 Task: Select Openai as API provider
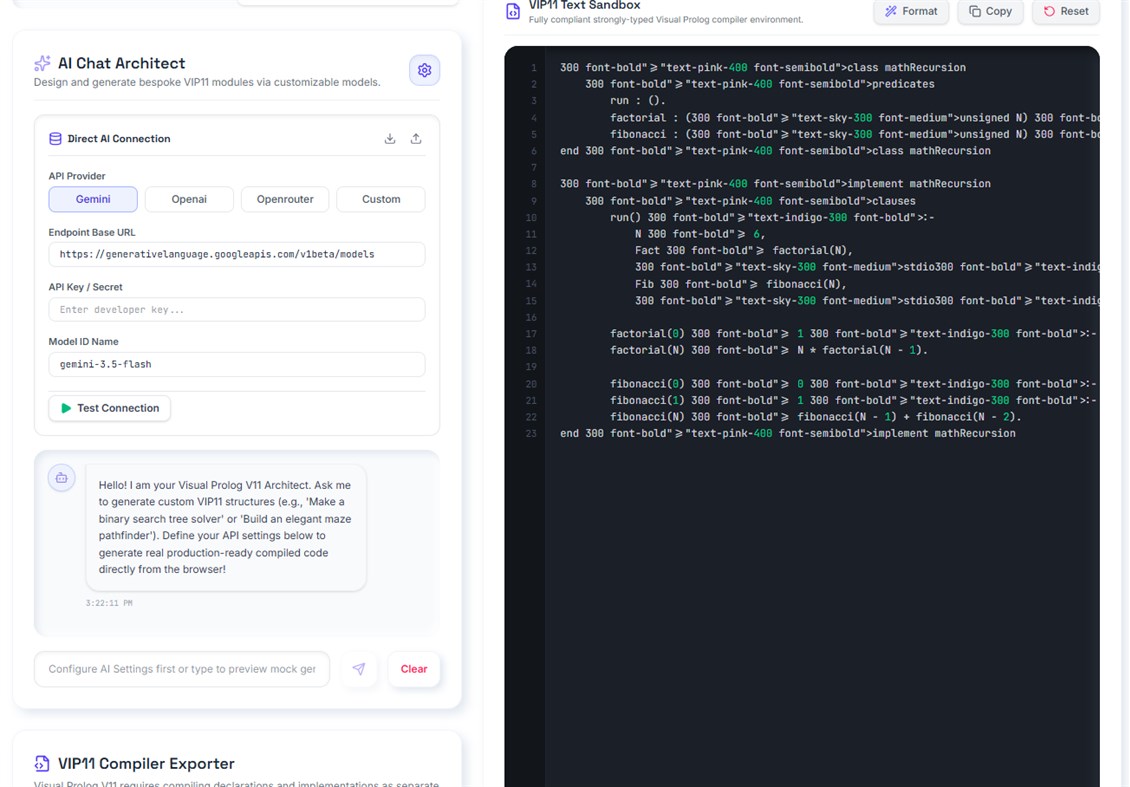(x=189, y=199)
